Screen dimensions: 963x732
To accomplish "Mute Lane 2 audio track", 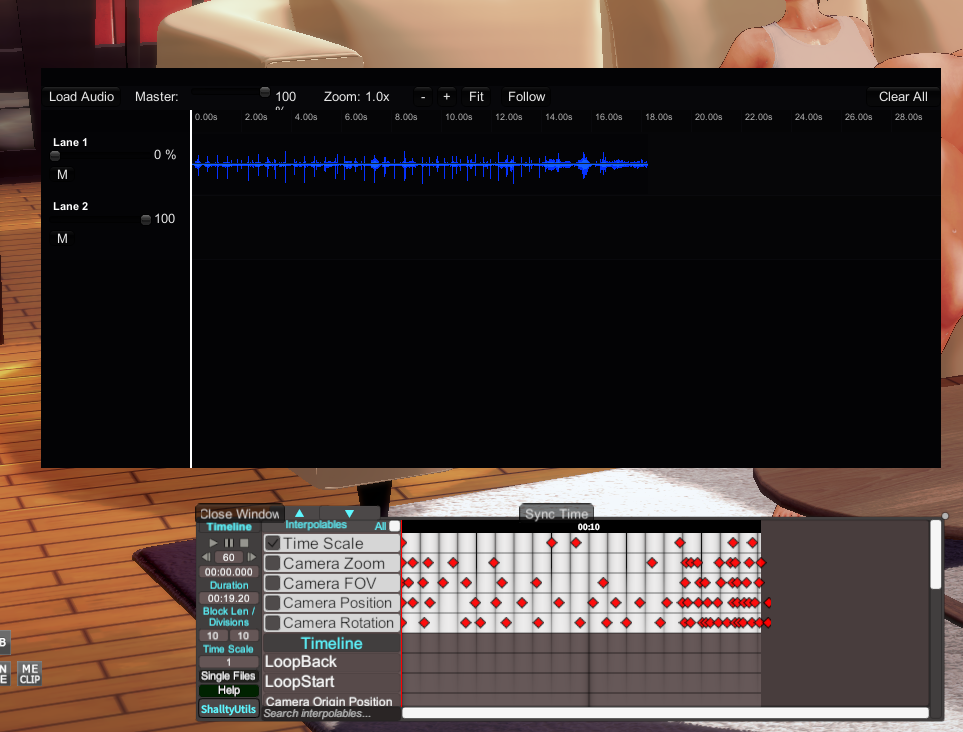I will (62, 239).
